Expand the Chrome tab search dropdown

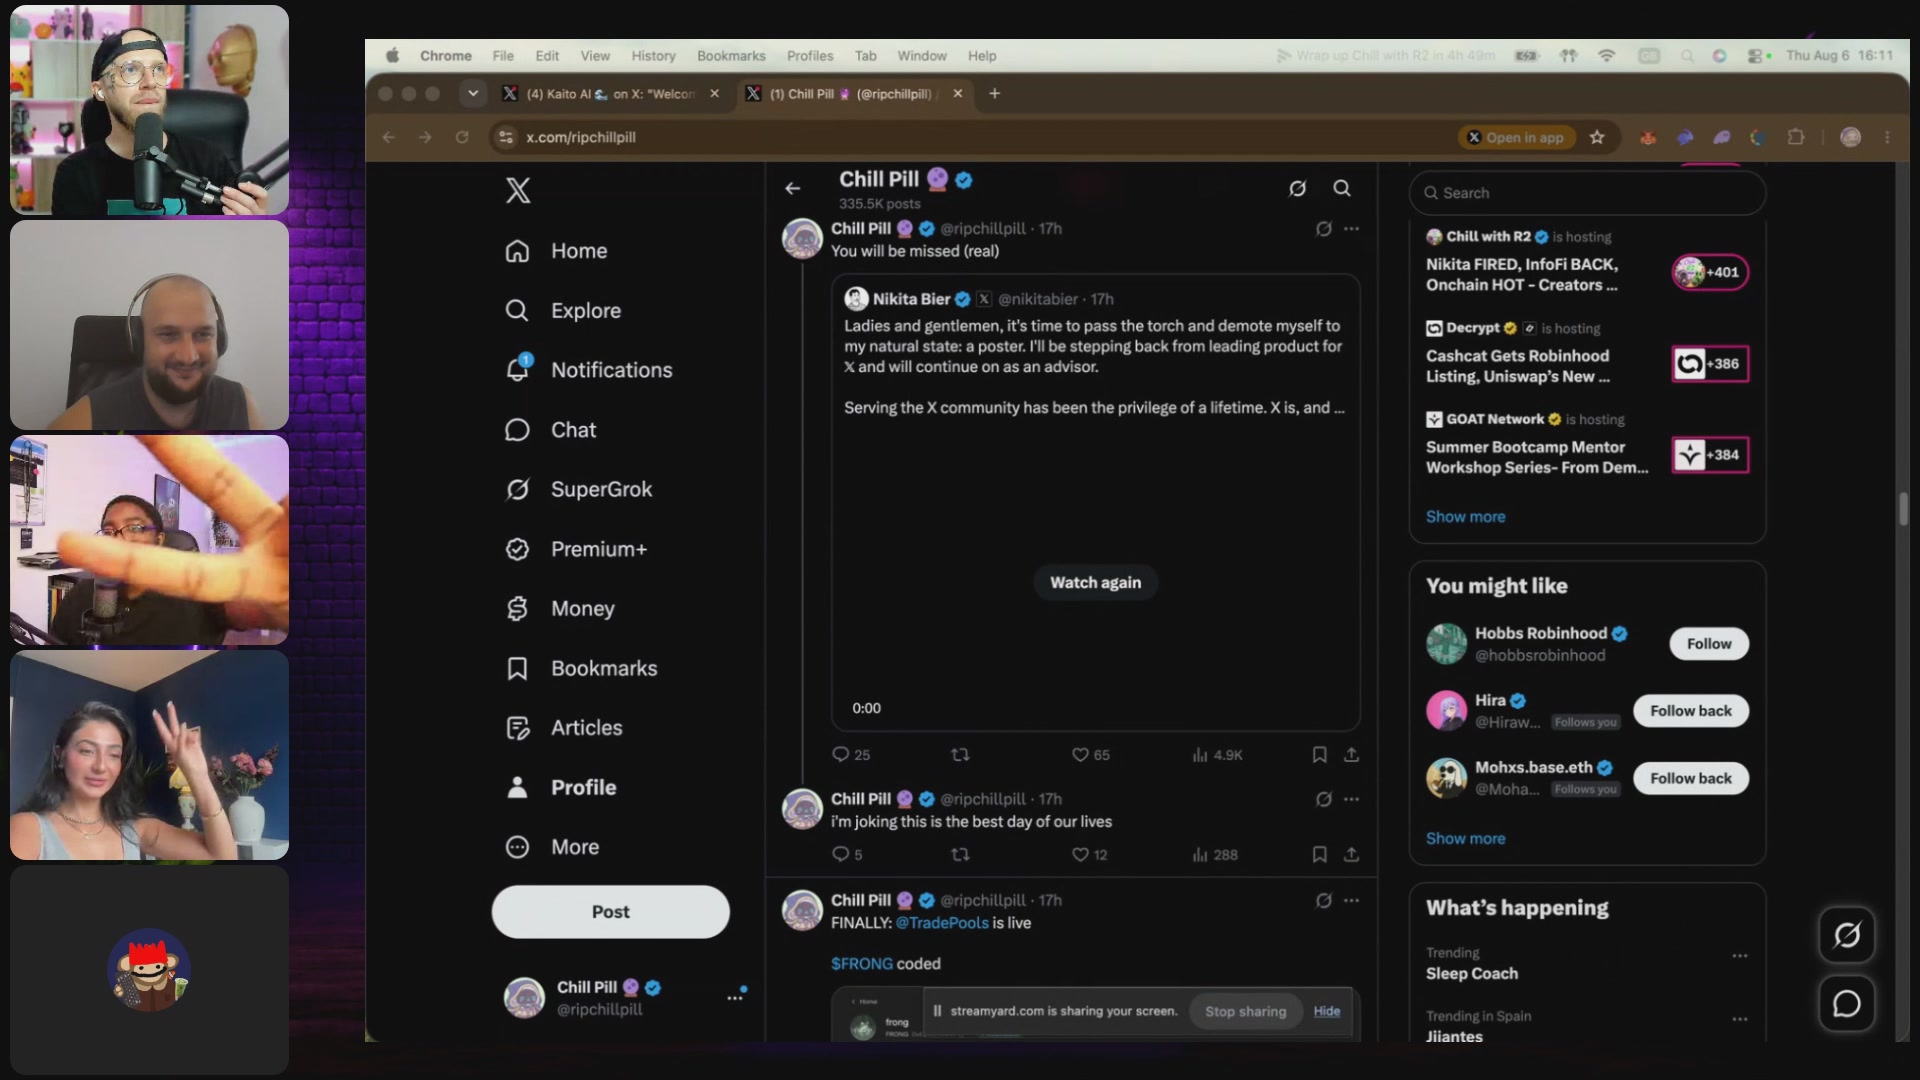tap(473, 94)
